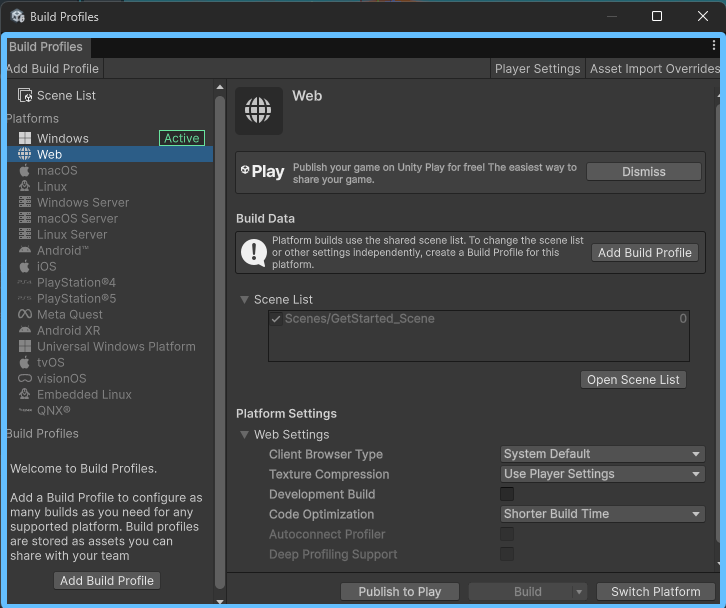
Task: Open Player Settings from the toolbar
Action: click(x=538, y=69)
